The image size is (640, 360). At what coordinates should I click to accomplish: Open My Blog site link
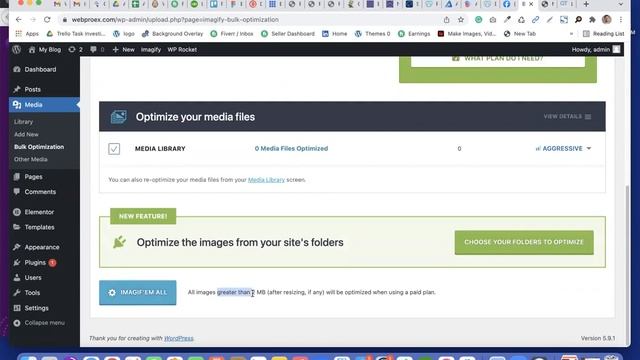45,49
